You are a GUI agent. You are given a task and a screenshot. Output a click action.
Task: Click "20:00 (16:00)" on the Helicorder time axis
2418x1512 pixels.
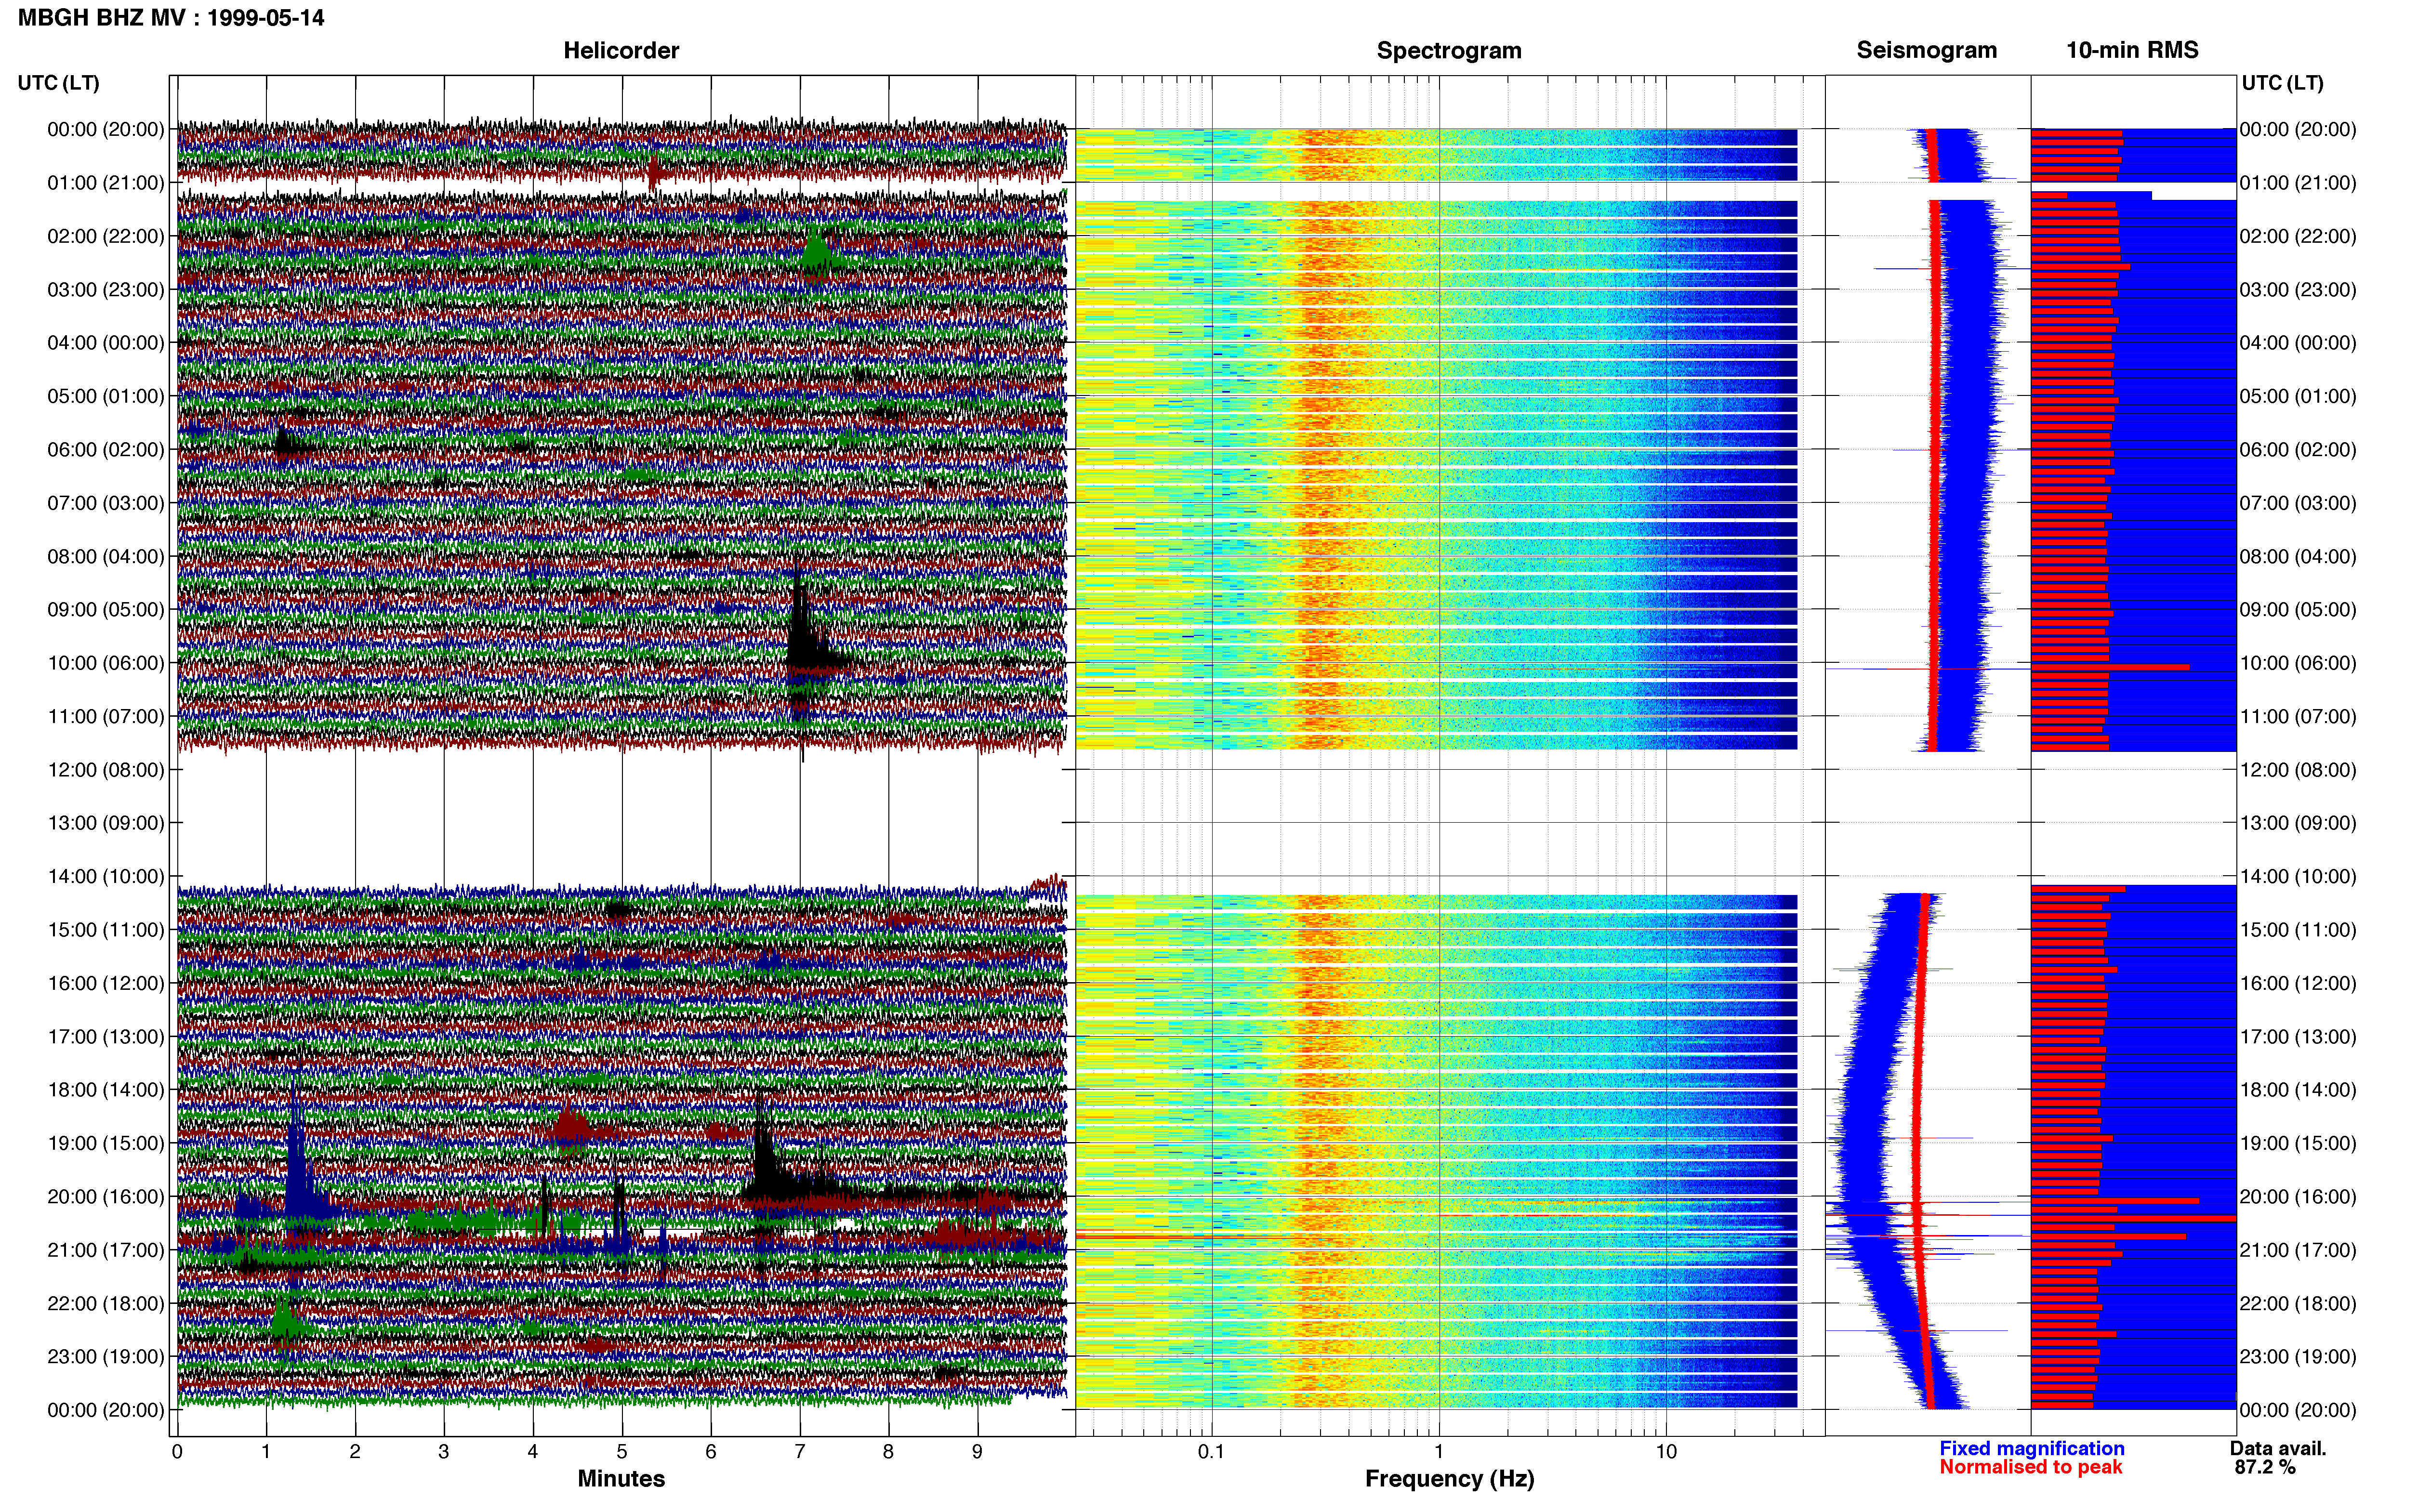click(x=106, y=1196)
